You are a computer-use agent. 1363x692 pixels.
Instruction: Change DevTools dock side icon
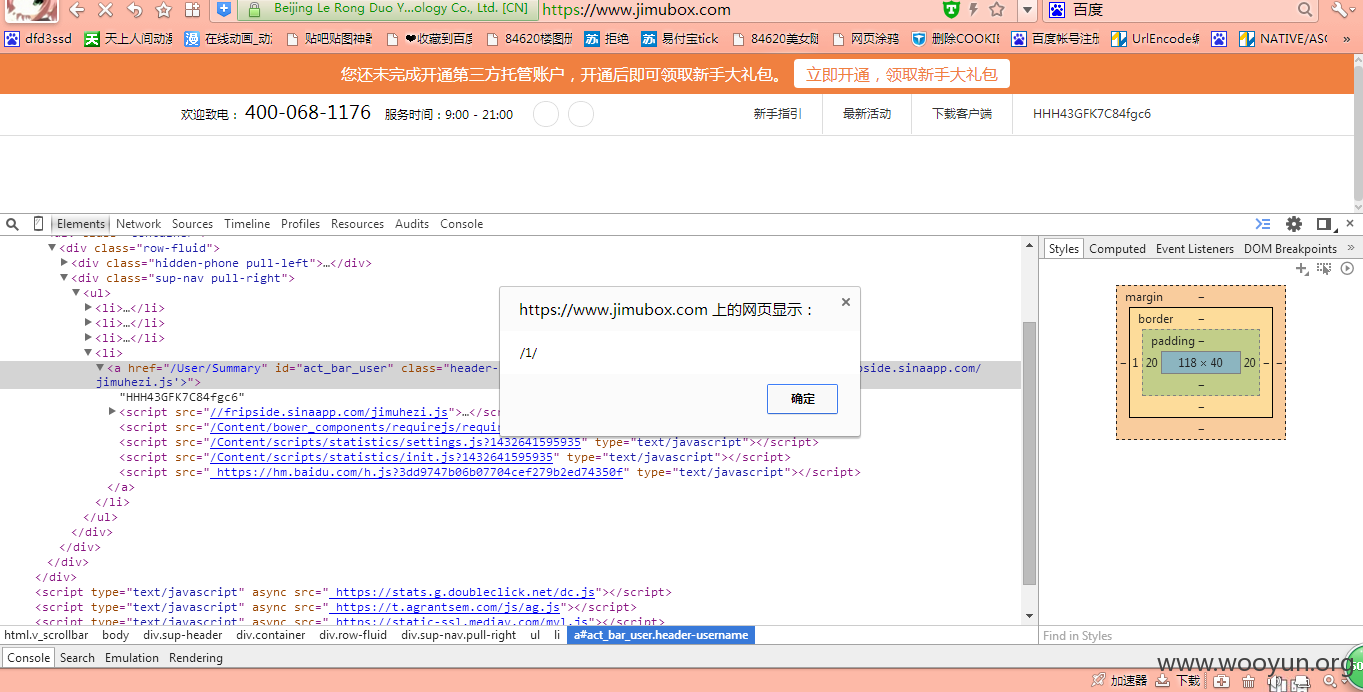coord(1324,224)
